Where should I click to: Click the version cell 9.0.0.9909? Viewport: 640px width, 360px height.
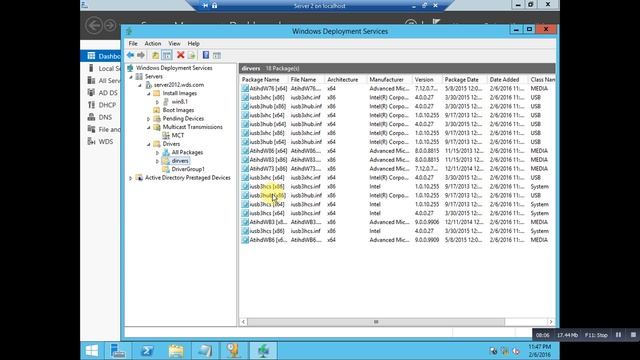coord(427,240)
